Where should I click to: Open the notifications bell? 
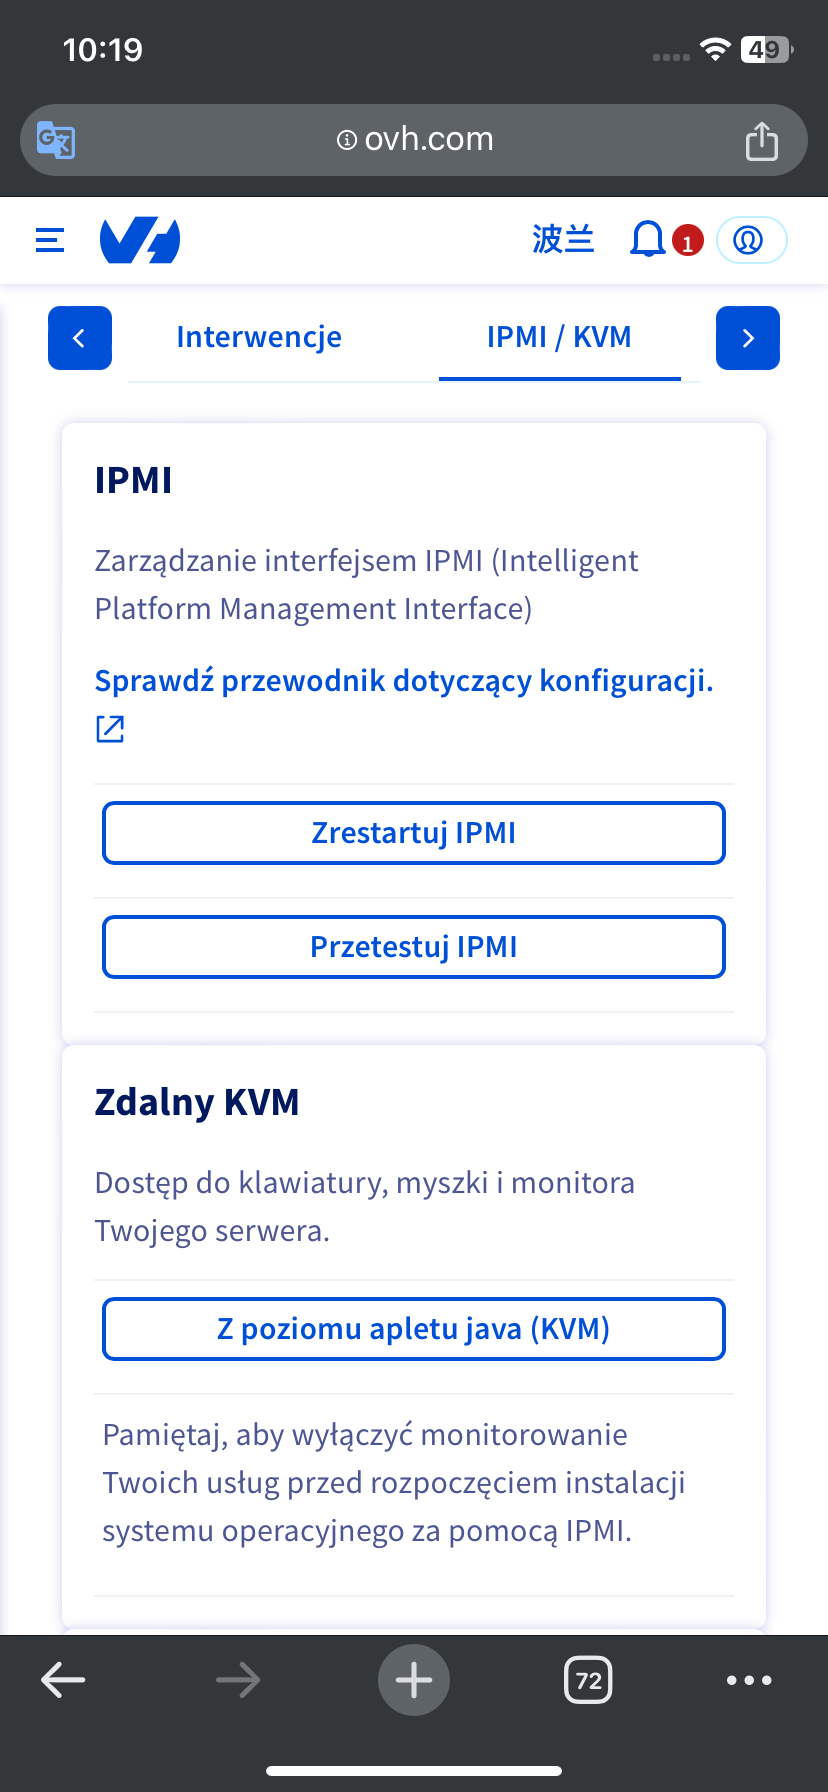click(648, 240)
